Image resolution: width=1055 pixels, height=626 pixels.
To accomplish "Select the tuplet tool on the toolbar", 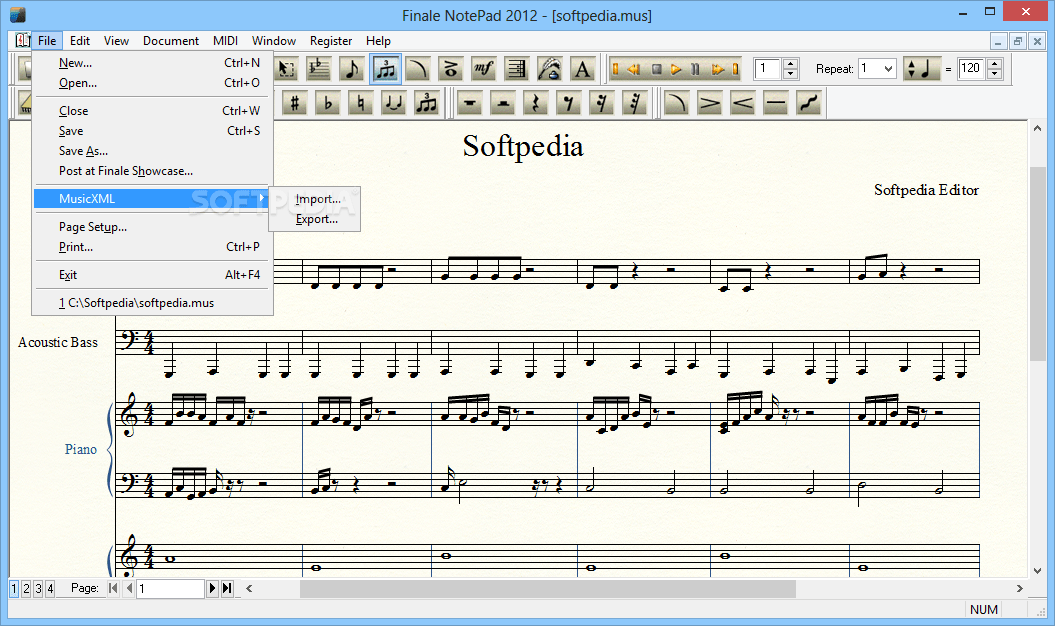I will [385, 69].
